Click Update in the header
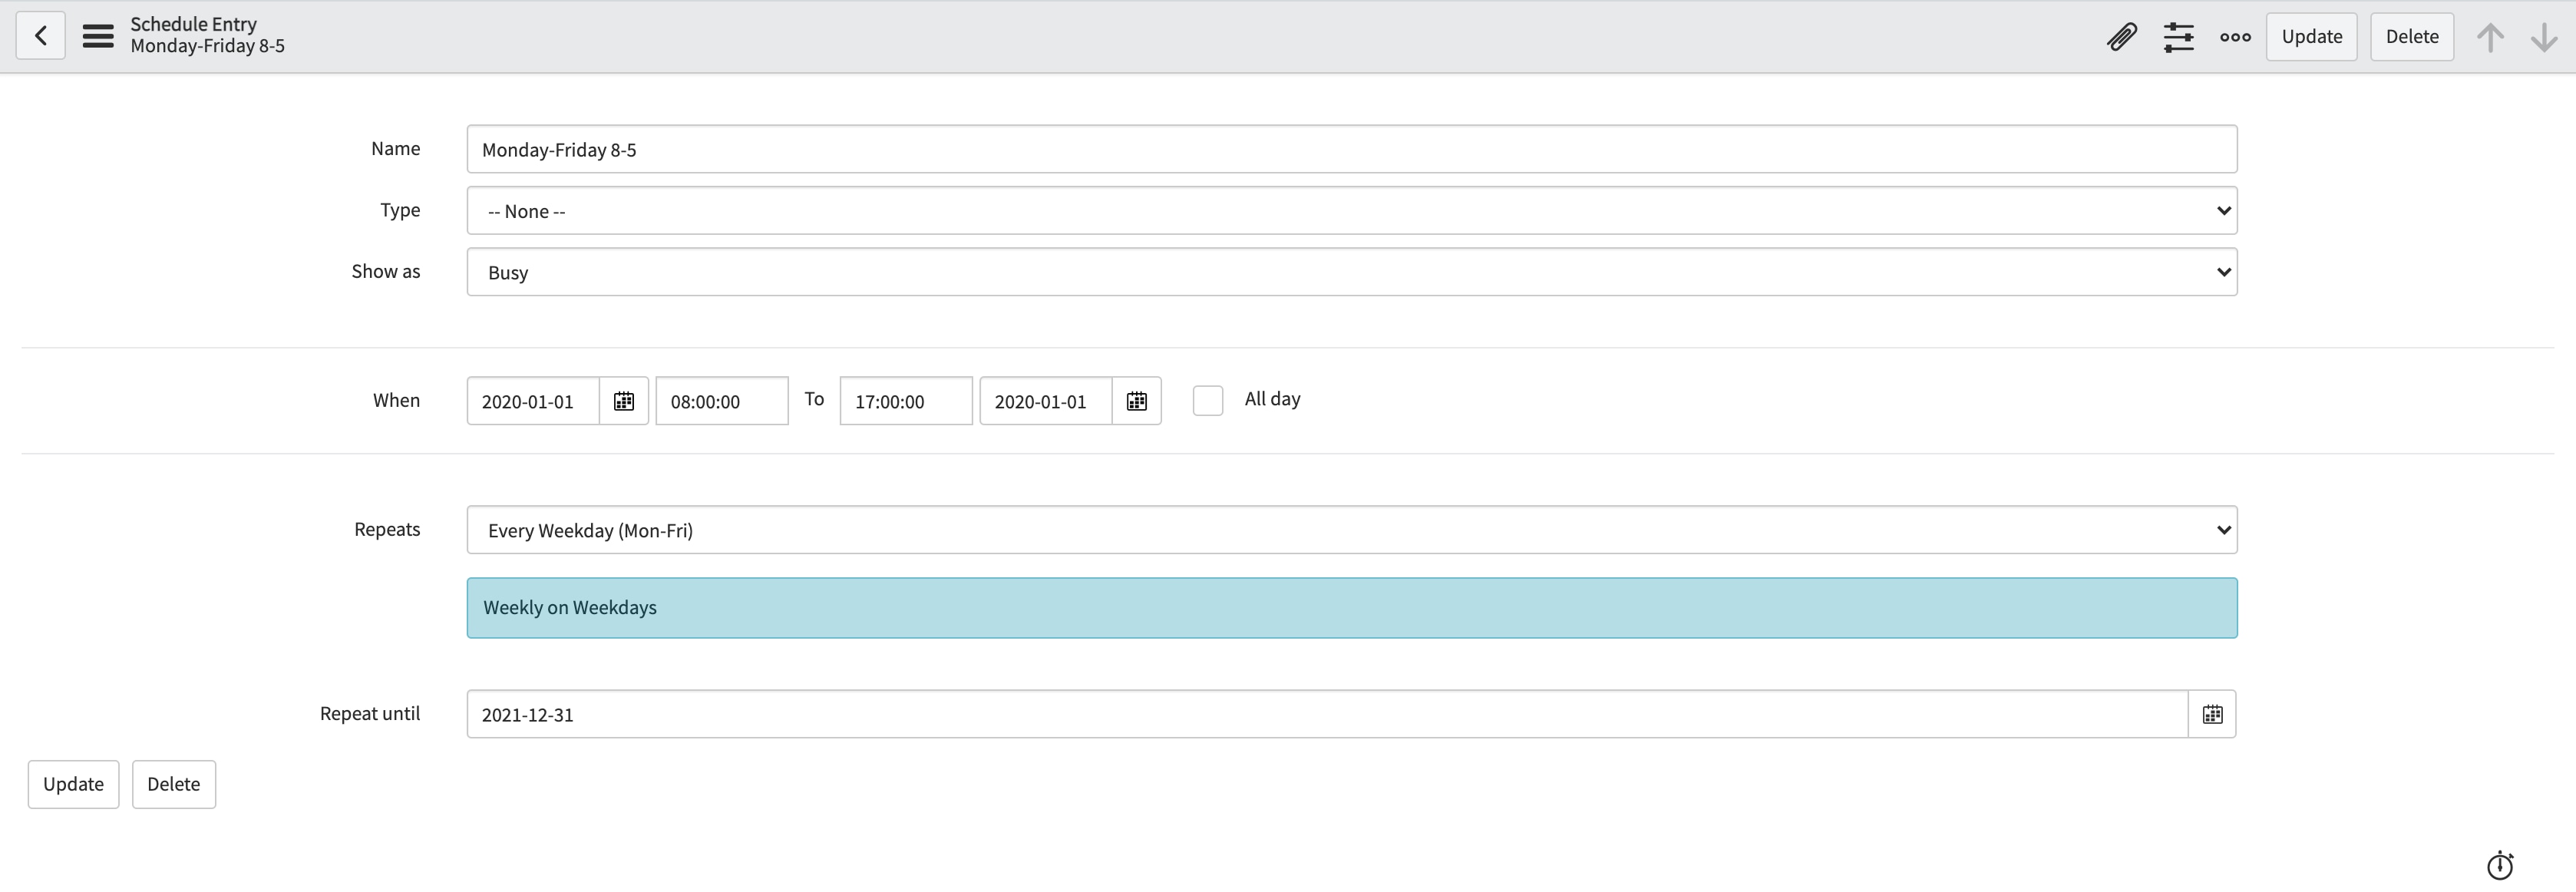 2311,36
